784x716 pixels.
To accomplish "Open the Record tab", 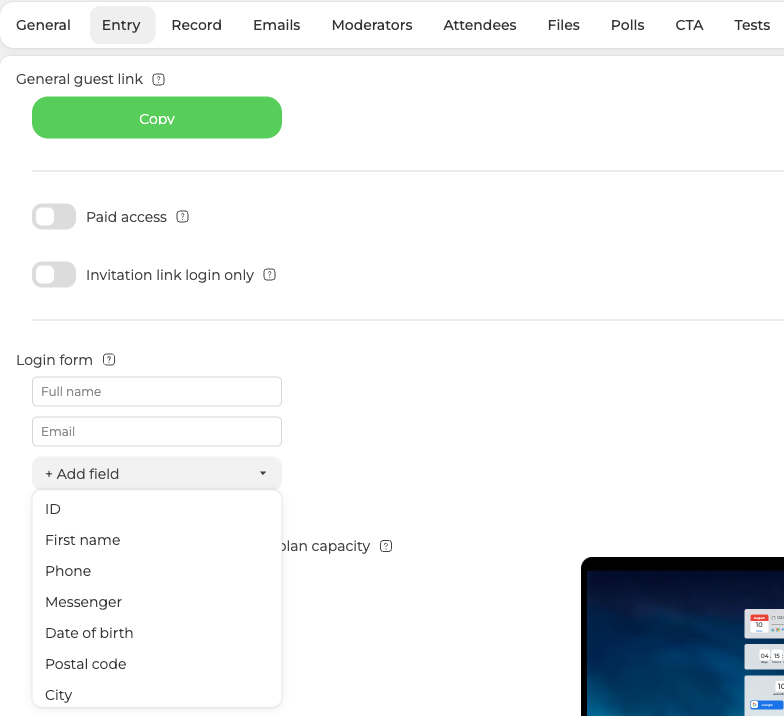I will point(196,25).
